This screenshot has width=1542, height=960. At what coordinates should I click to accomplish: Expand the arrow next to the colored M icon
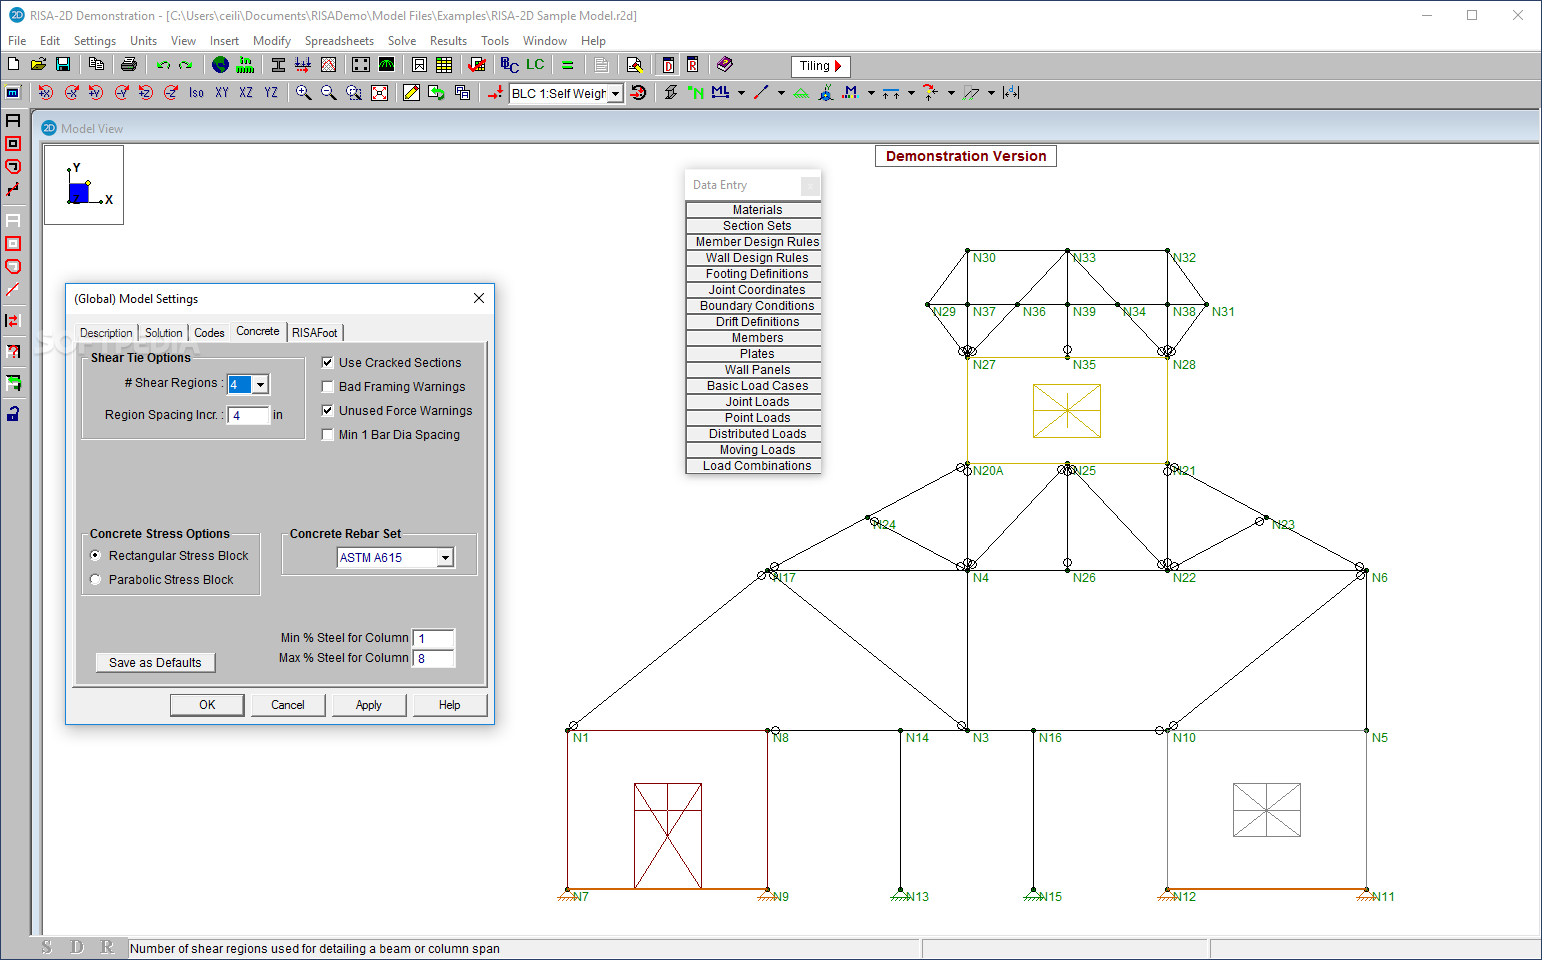point(871,93)
